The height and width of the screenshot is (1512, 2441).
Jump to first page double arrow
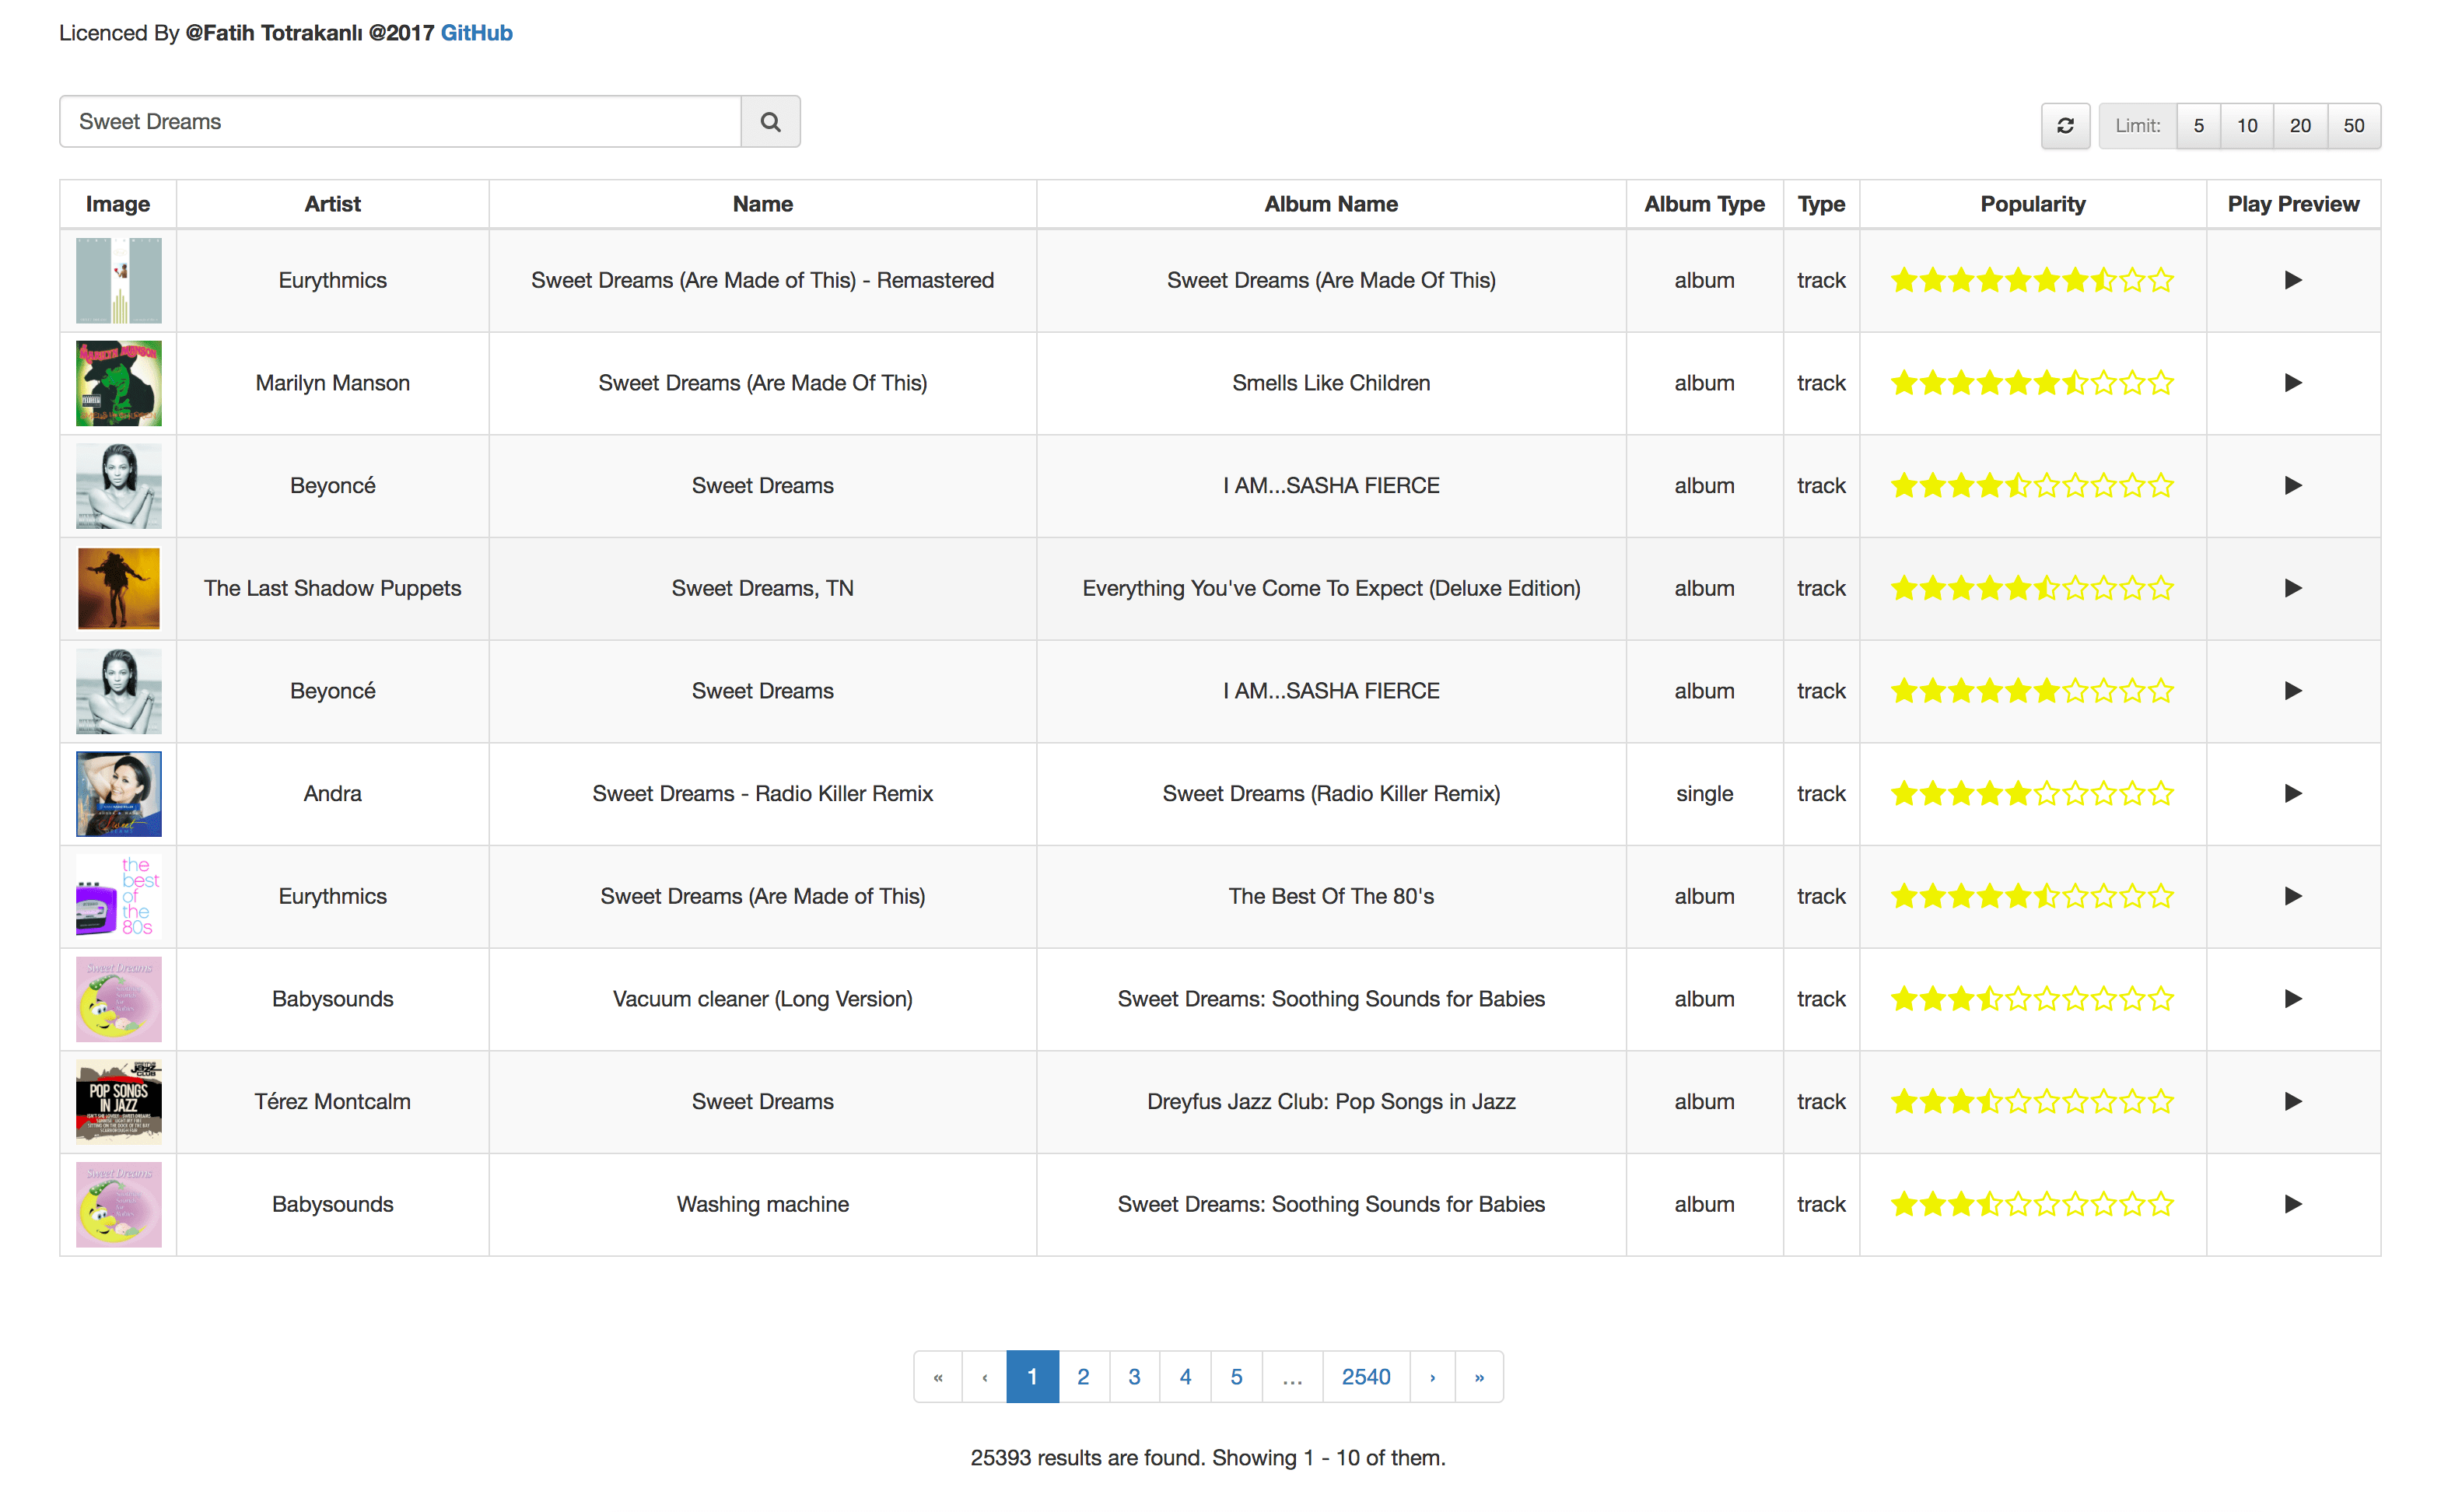click(x=937, y=1377)
